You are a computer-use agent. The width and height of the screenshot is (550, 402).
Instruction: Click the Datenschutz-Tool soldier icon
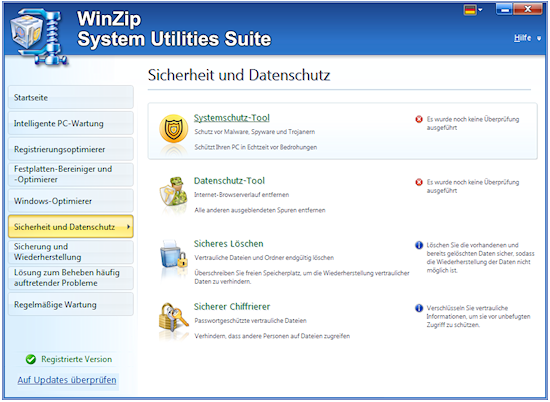[x=173, y=192]
